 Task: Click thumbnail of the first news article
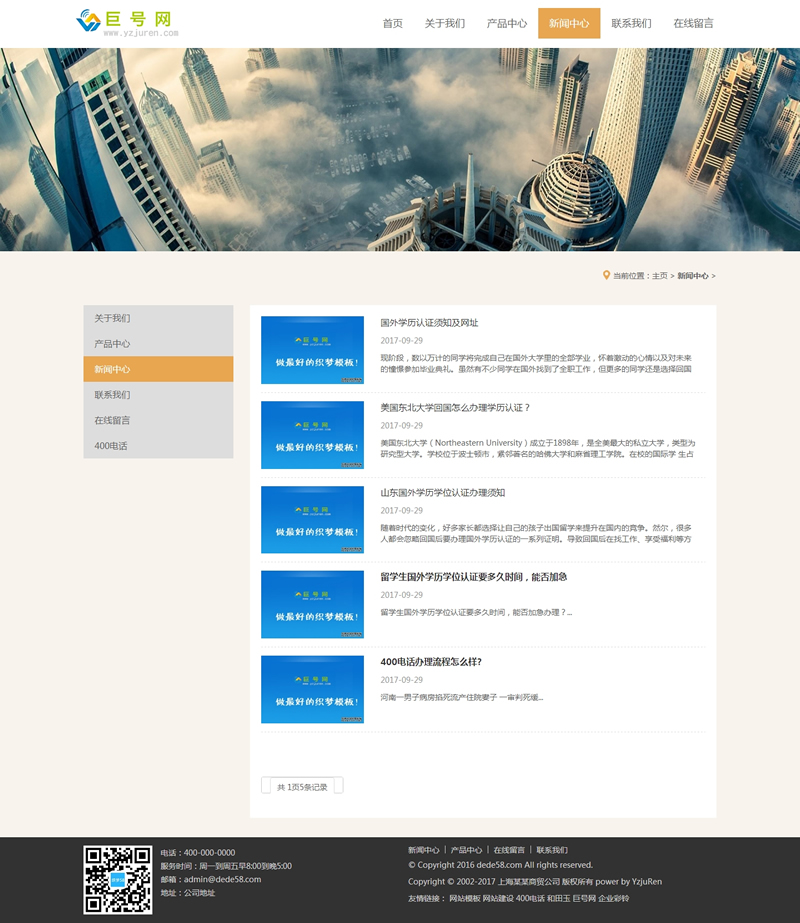tap(312, 350)
